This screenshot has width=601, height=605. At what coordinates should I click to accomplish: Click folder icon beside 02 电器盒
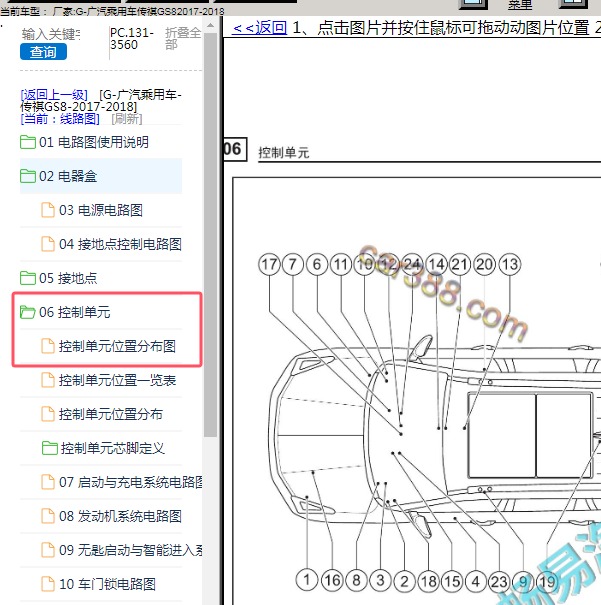[28, 176]
